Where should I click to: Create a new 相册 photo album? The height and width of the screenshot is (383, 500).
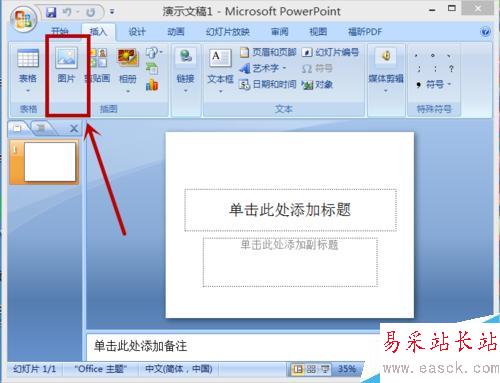pyautogui.click(x=128, y=65)
